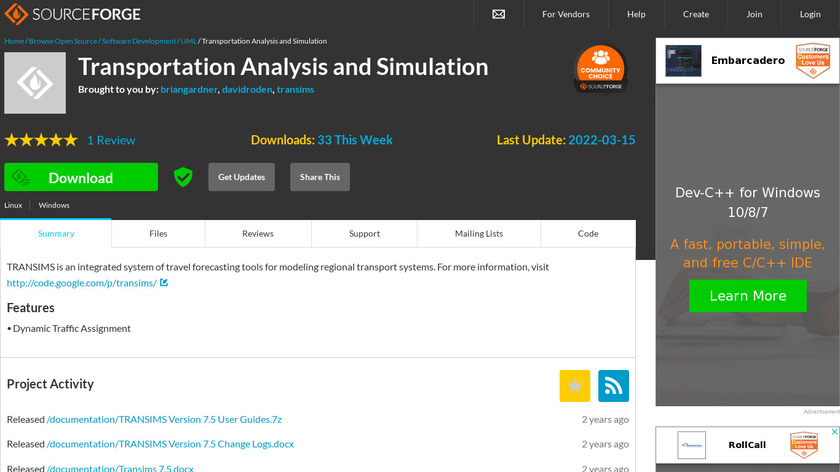Click last update date 2022-03-15
This screenshot has width=840, height=472.
[602, 140]
